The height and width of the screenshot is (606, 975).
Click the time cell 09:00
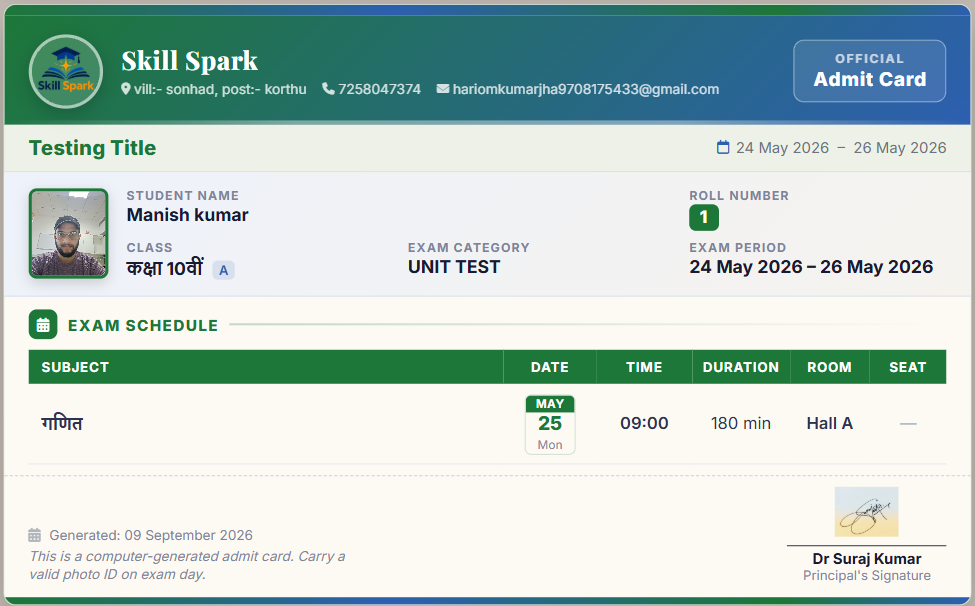coord(644,423)
